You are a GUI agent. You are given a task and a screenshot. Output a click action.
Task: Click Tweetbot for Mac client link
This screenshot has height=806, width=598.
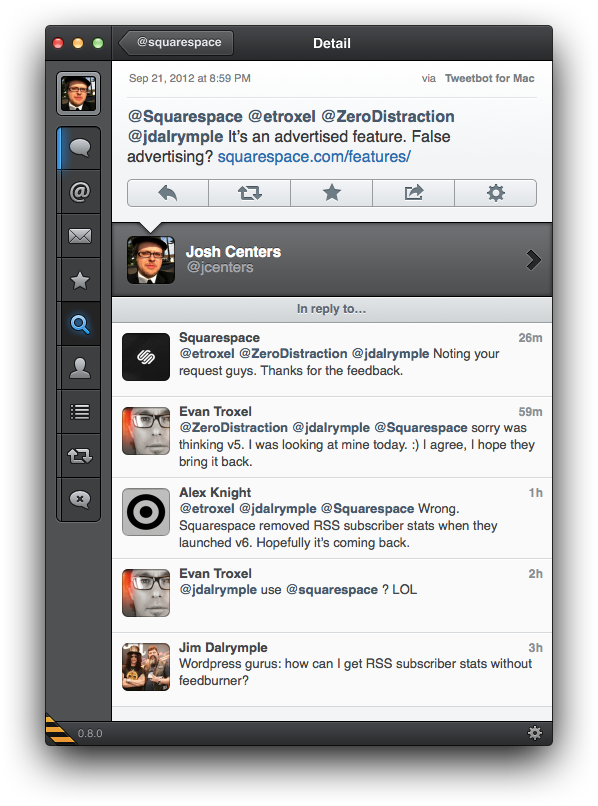(x=490, y=78)
